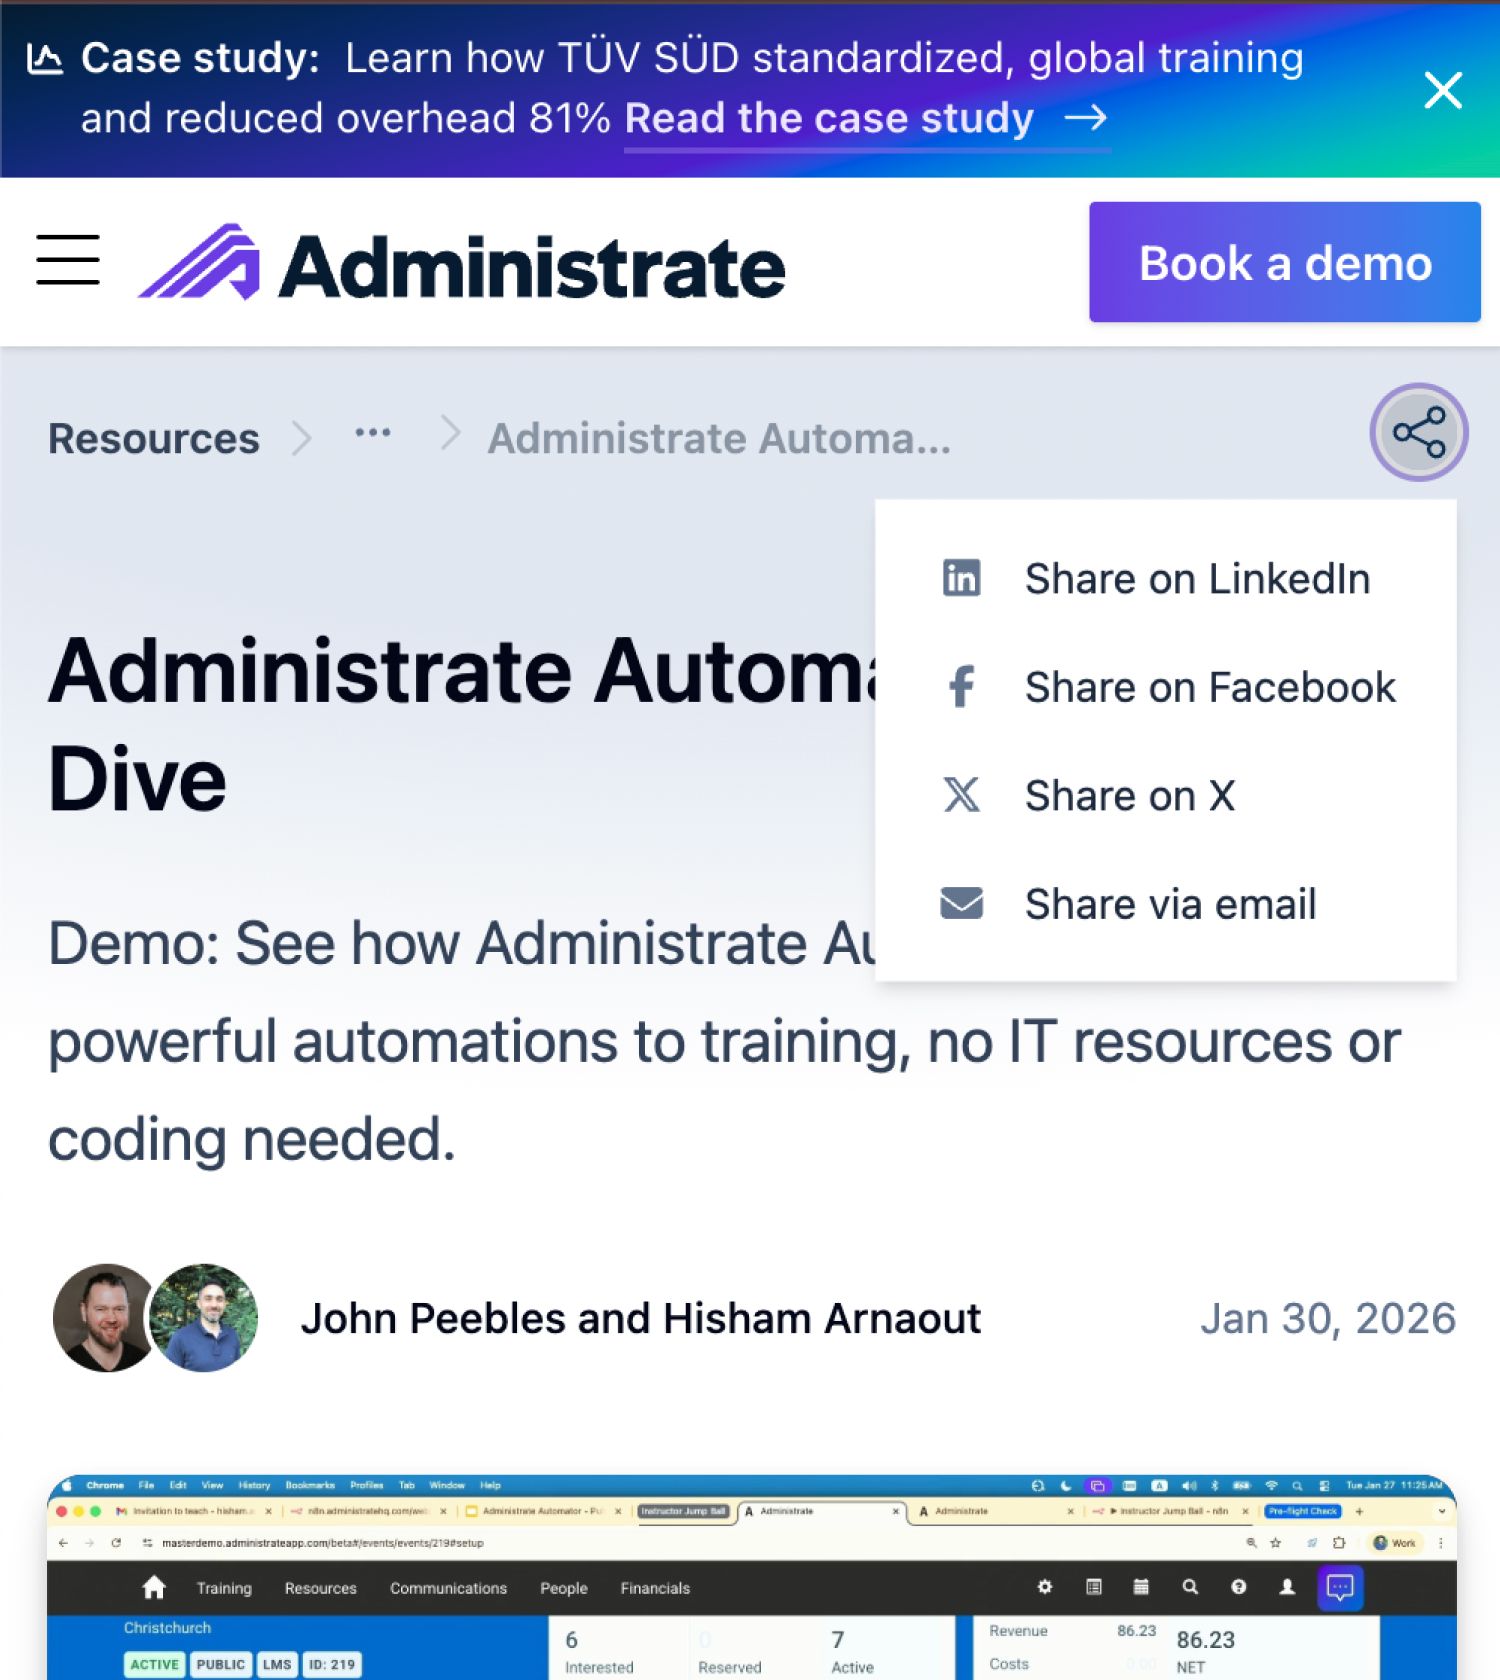Click the gear icon in the demo screenshot

[1045, 1587]
